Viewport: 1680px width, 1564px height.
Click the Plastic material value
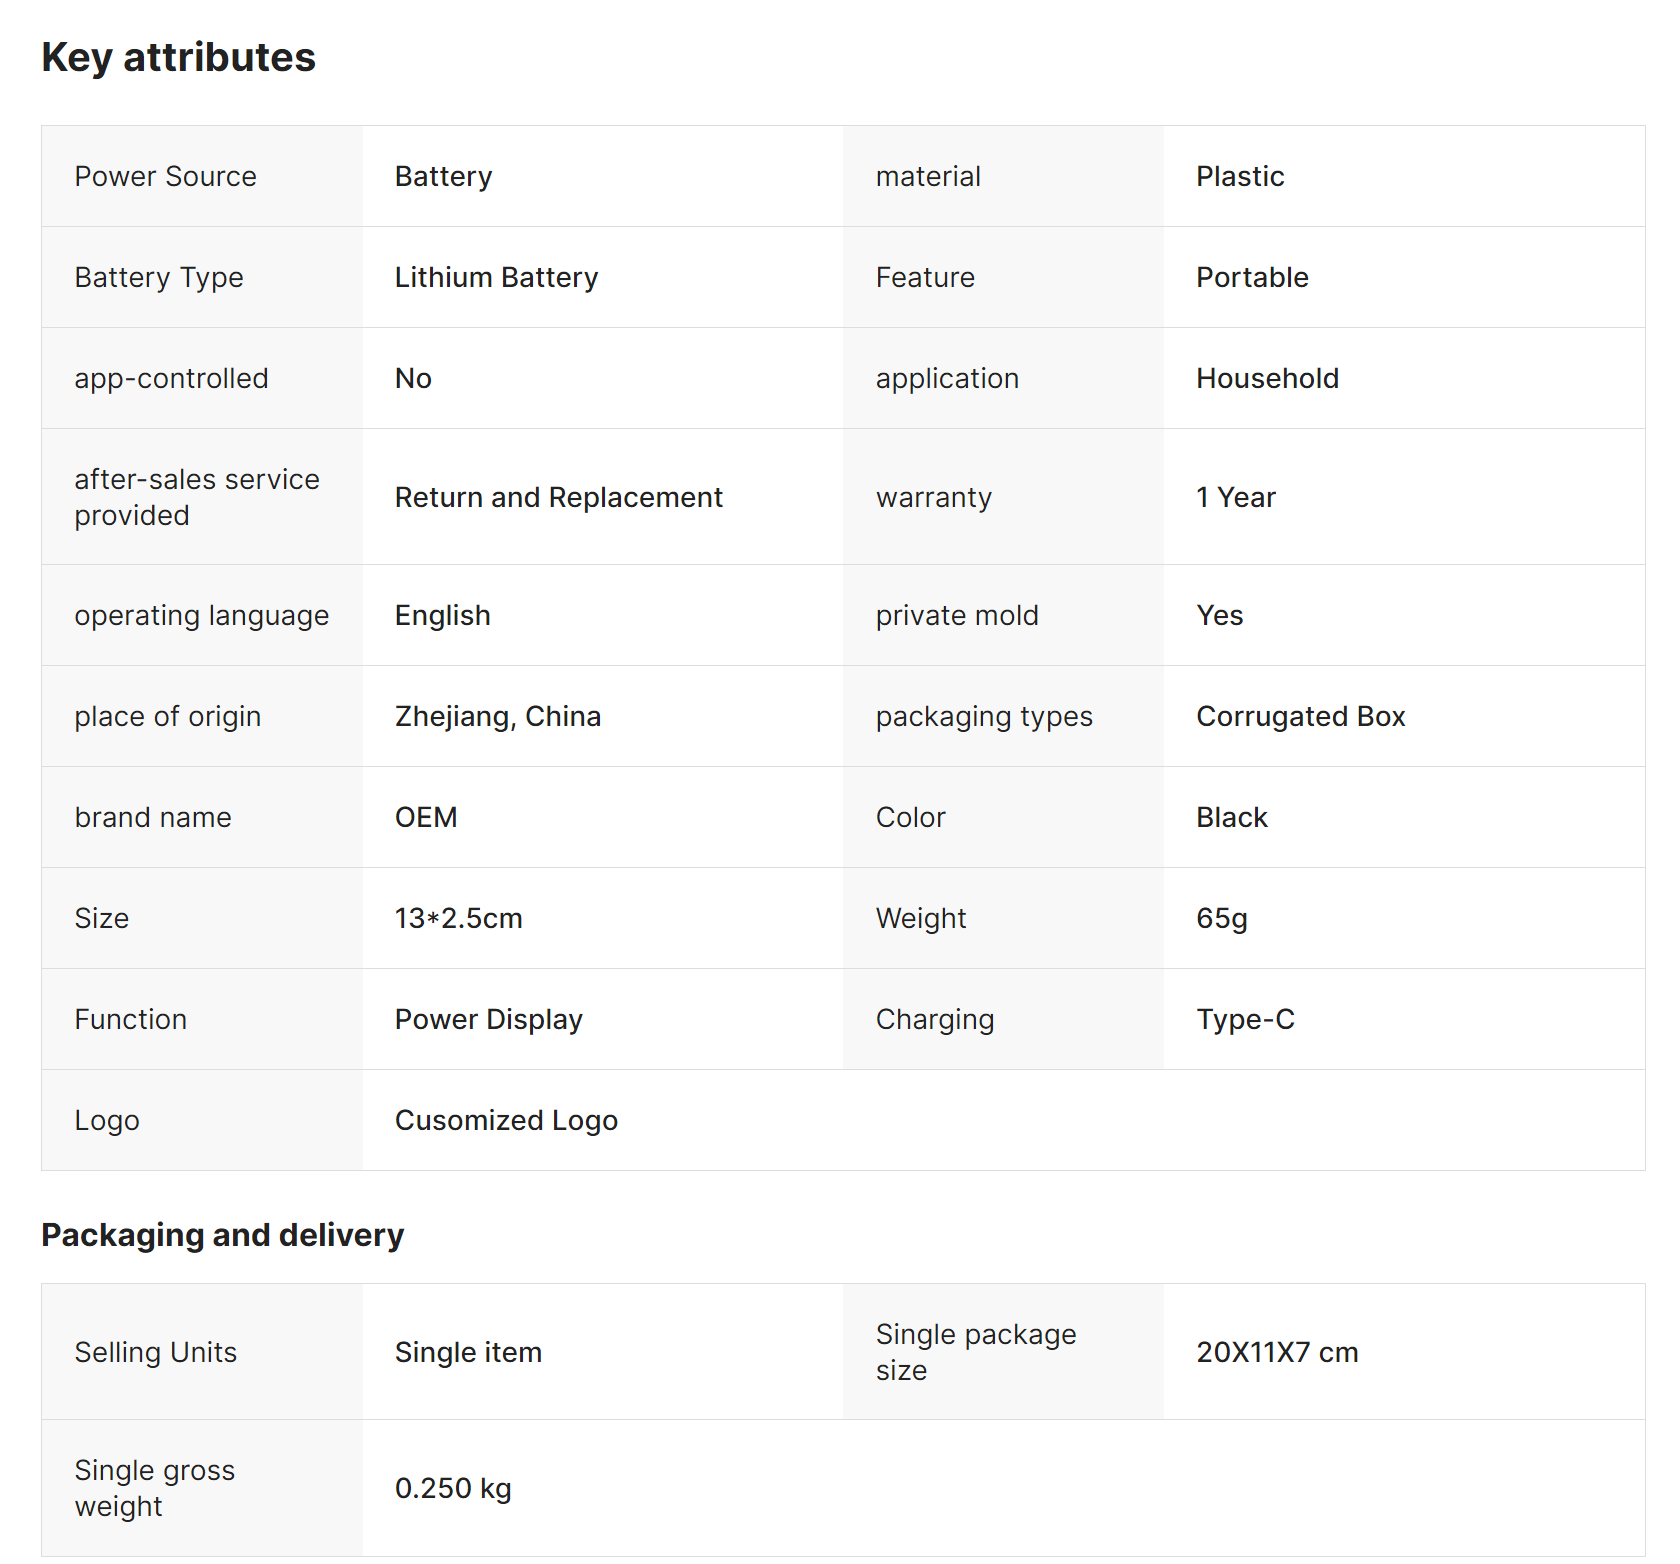tap(1240, 176)
